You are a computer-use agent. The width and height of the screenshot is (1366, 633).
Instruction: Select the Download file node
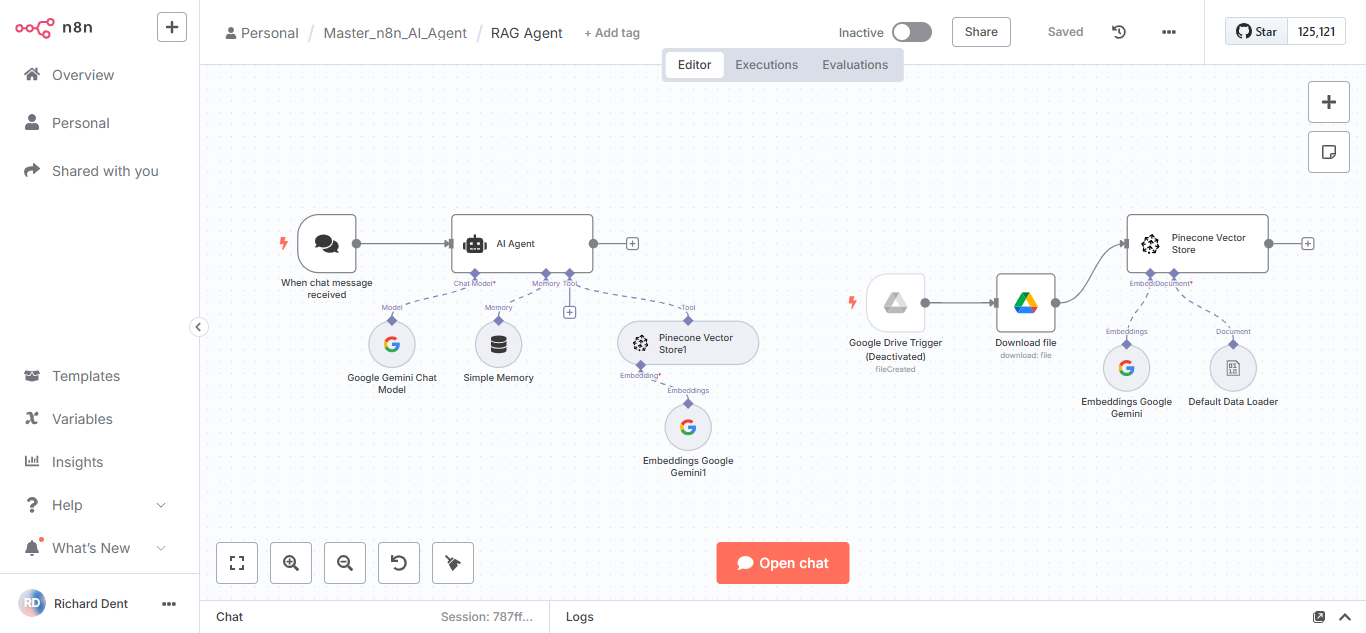click(x=1026, y=303)
